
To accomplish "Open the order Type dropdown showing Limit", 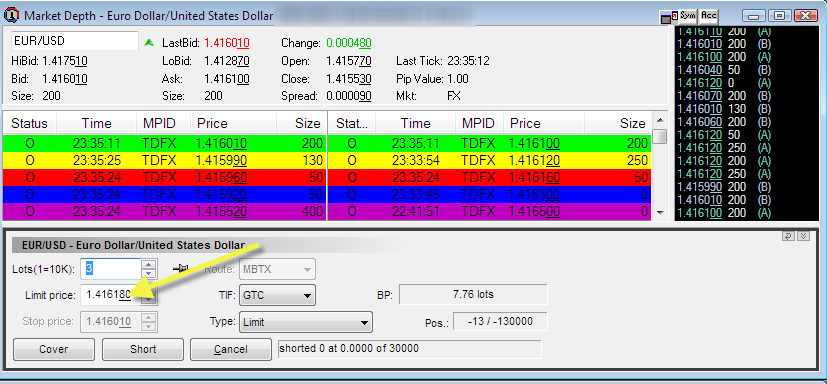I will coord(306,322).
